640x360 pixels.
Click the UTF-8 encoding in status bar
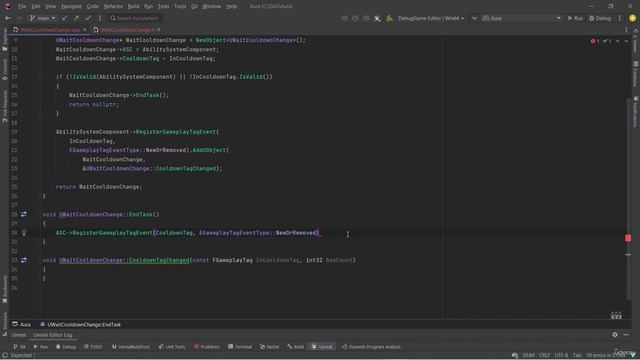tap(561, 355)
